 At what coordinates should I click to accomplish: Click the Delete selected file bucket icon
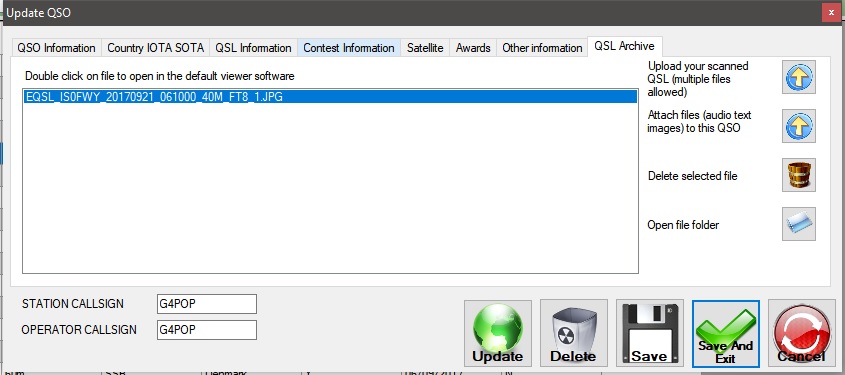click(799, 175)
